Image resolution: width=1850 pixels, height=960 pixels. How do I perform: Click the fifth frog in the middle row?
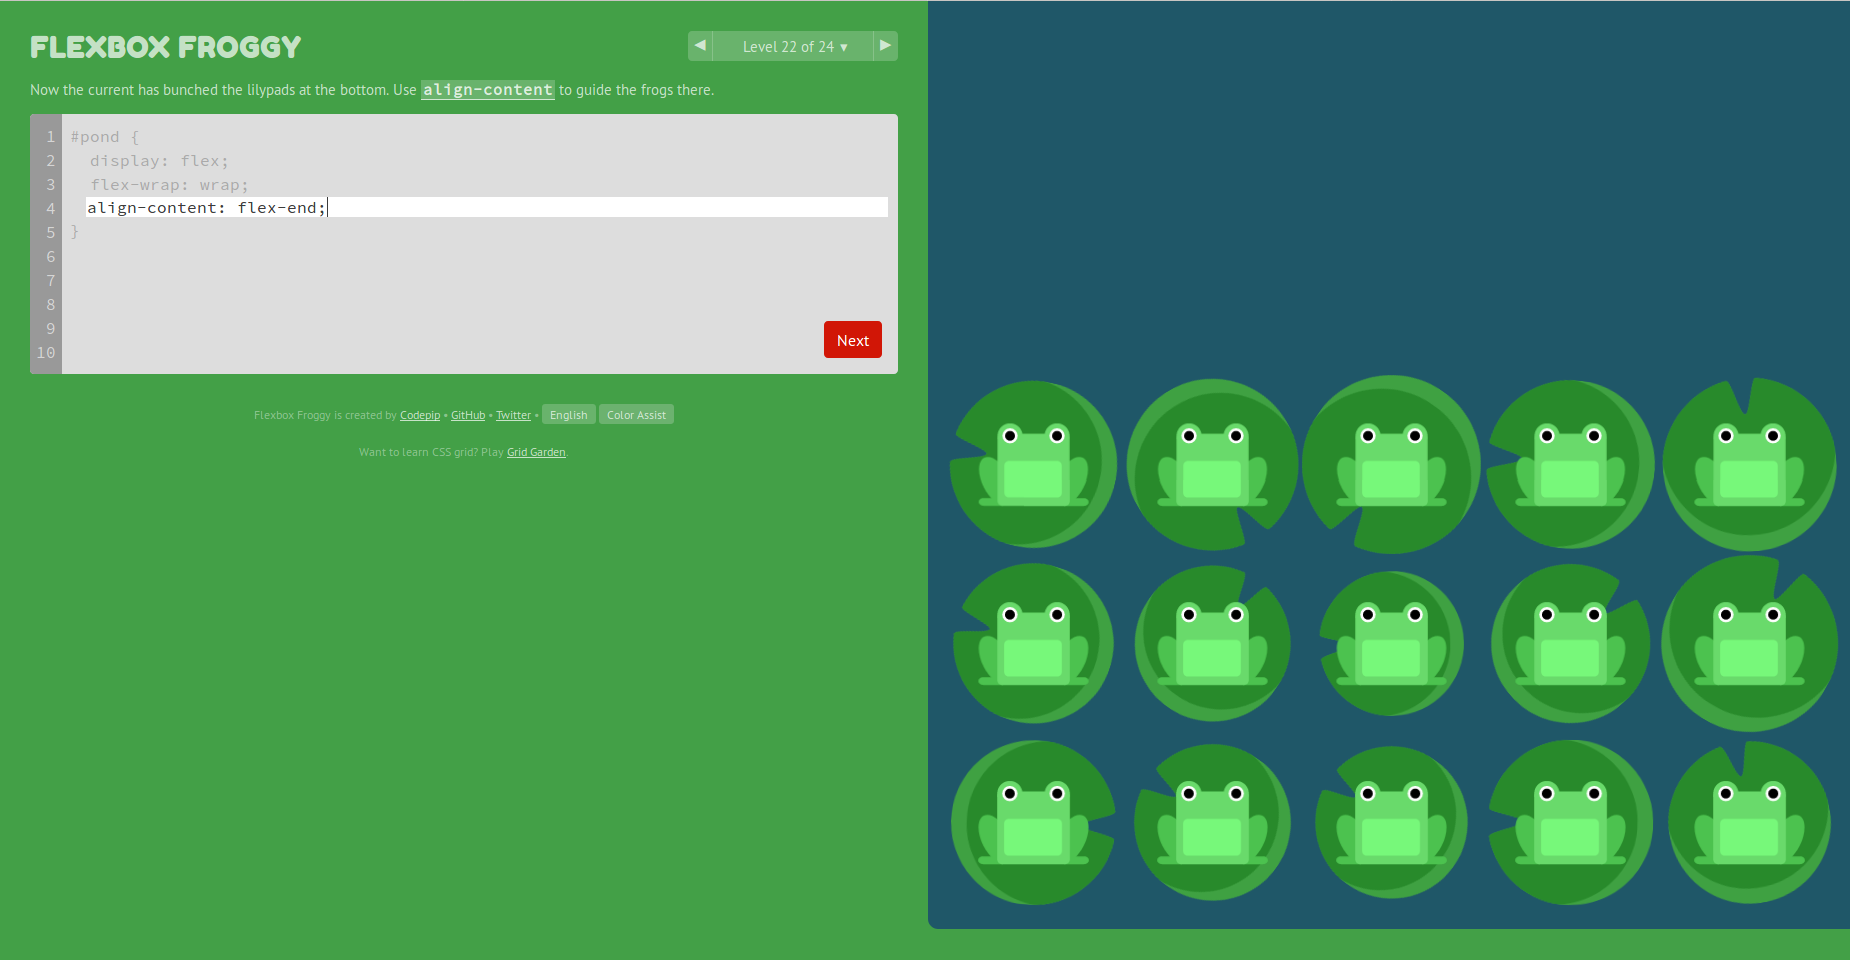point(1749,645)
